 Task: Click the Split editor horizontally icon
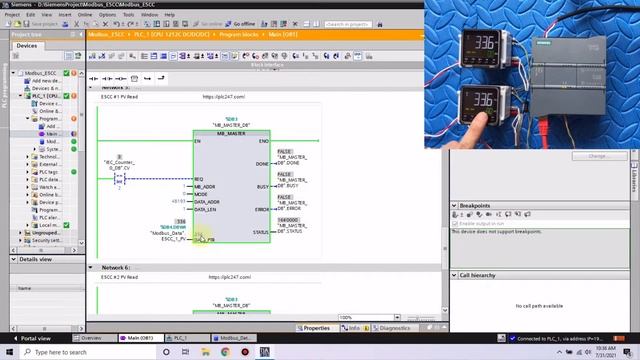pyautogui.click(x=307, y=24)
